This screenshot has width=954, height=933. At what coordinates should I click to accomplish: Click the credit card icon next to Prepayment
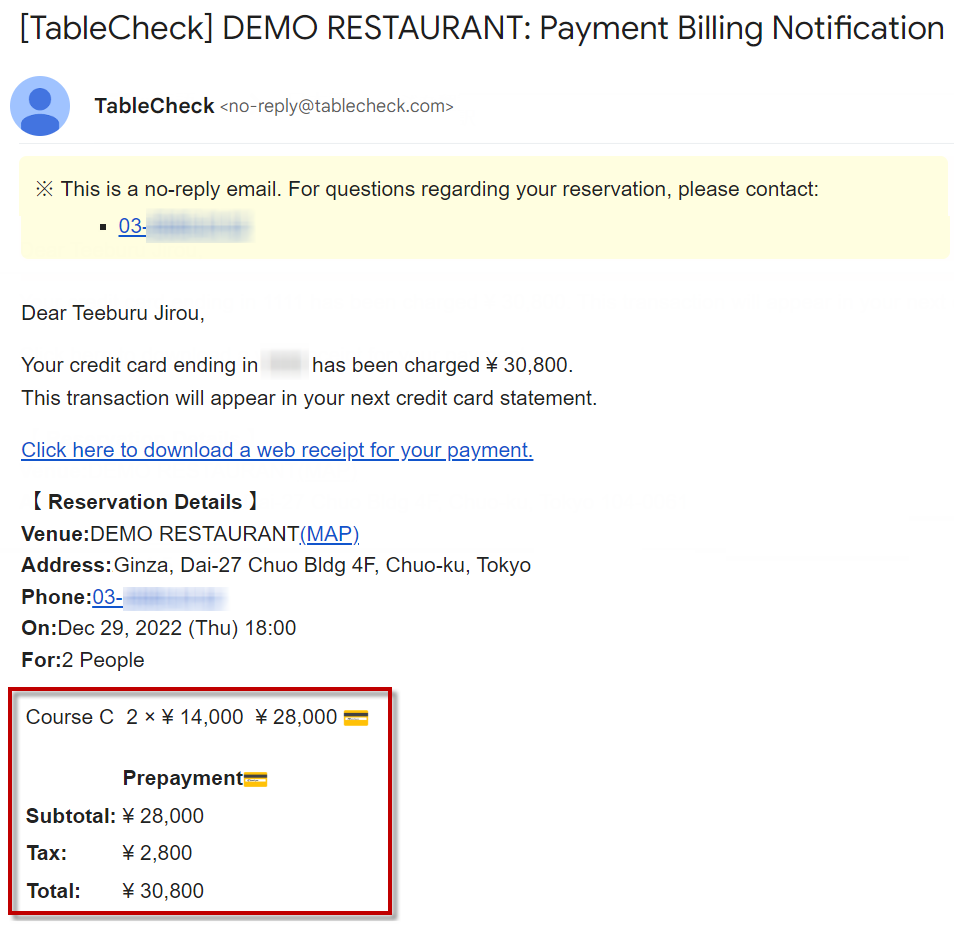(x=256, y=779)
